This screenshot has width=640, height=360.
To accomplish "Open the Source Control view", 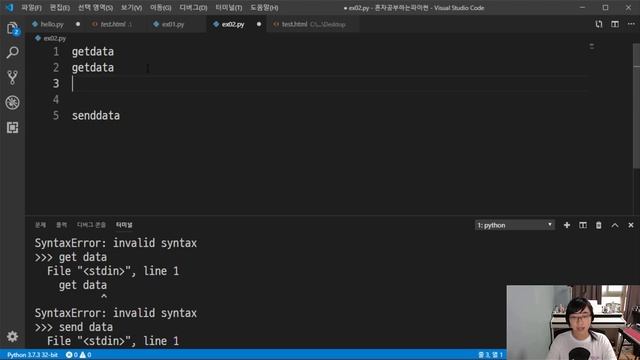I will 13,78.
